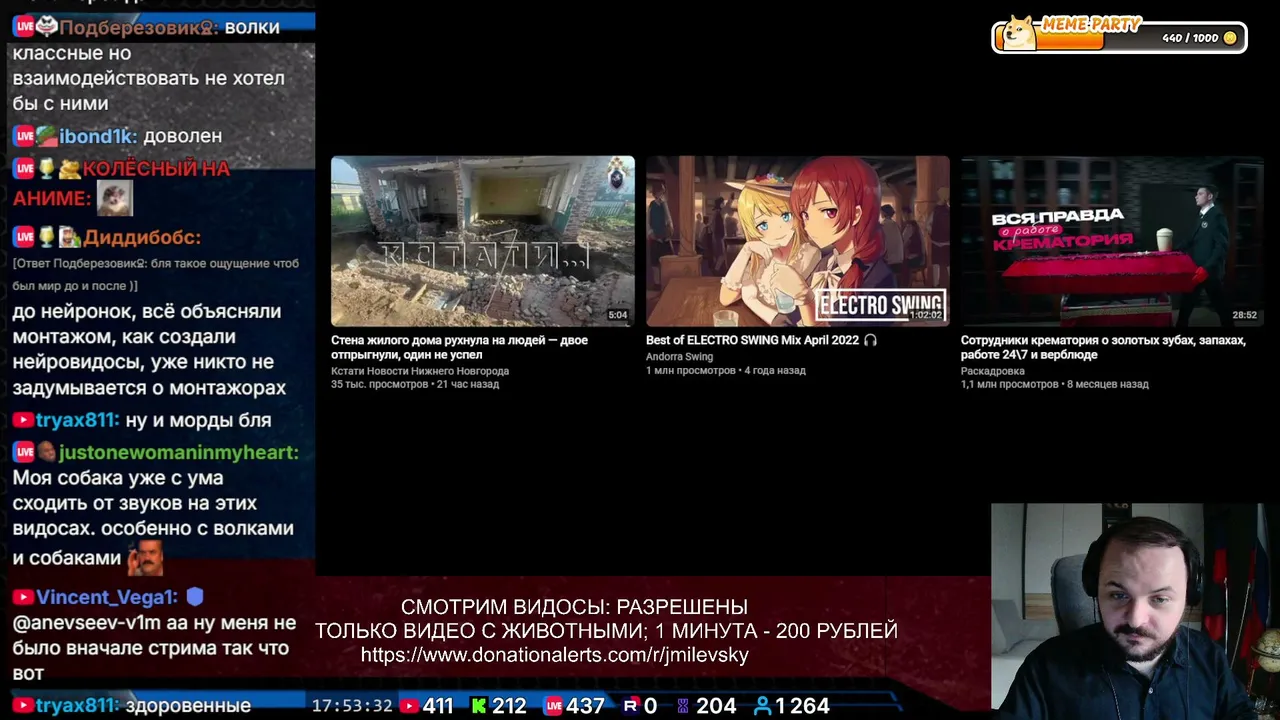Click the stream clock reading 17:53:32
The image size is (1280, 720).
point(352,706)
